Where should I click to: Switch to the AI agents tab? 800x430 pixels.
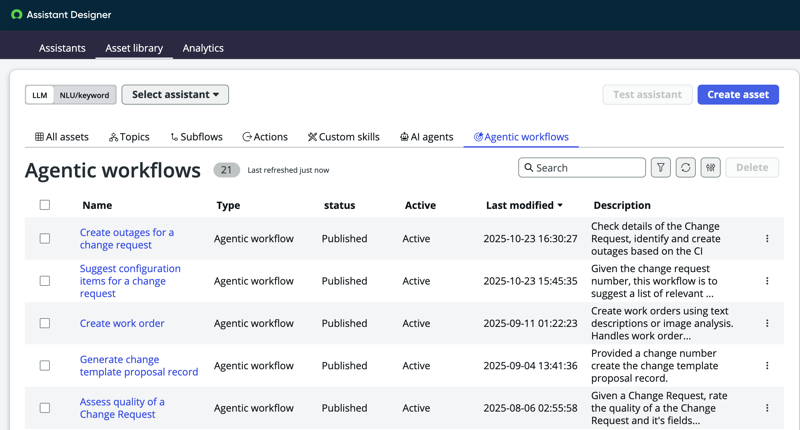pos(427,137)
